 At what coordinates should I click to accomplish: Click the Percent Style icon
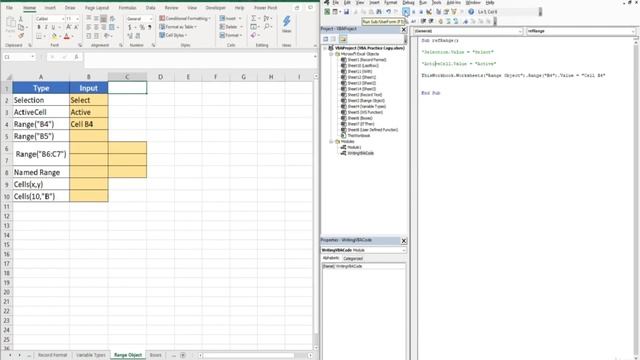[142, 27]
